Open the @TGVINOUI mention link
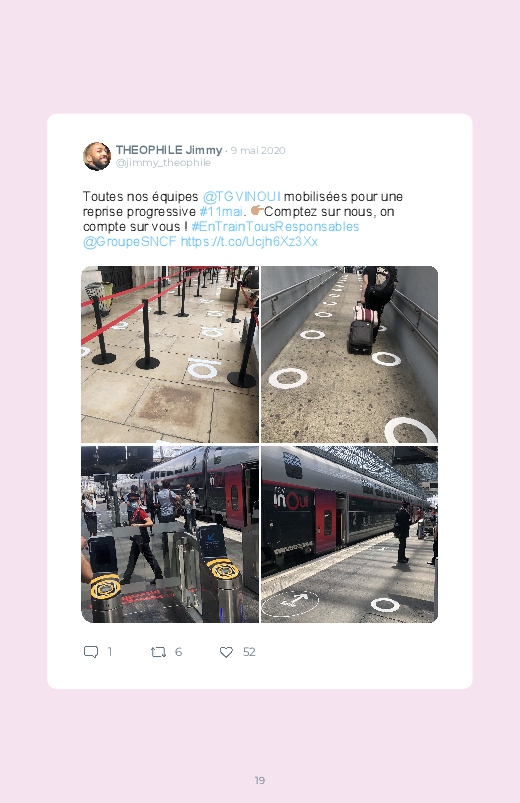The width and height of the screenshot is (520, 803). click(241, 197)
